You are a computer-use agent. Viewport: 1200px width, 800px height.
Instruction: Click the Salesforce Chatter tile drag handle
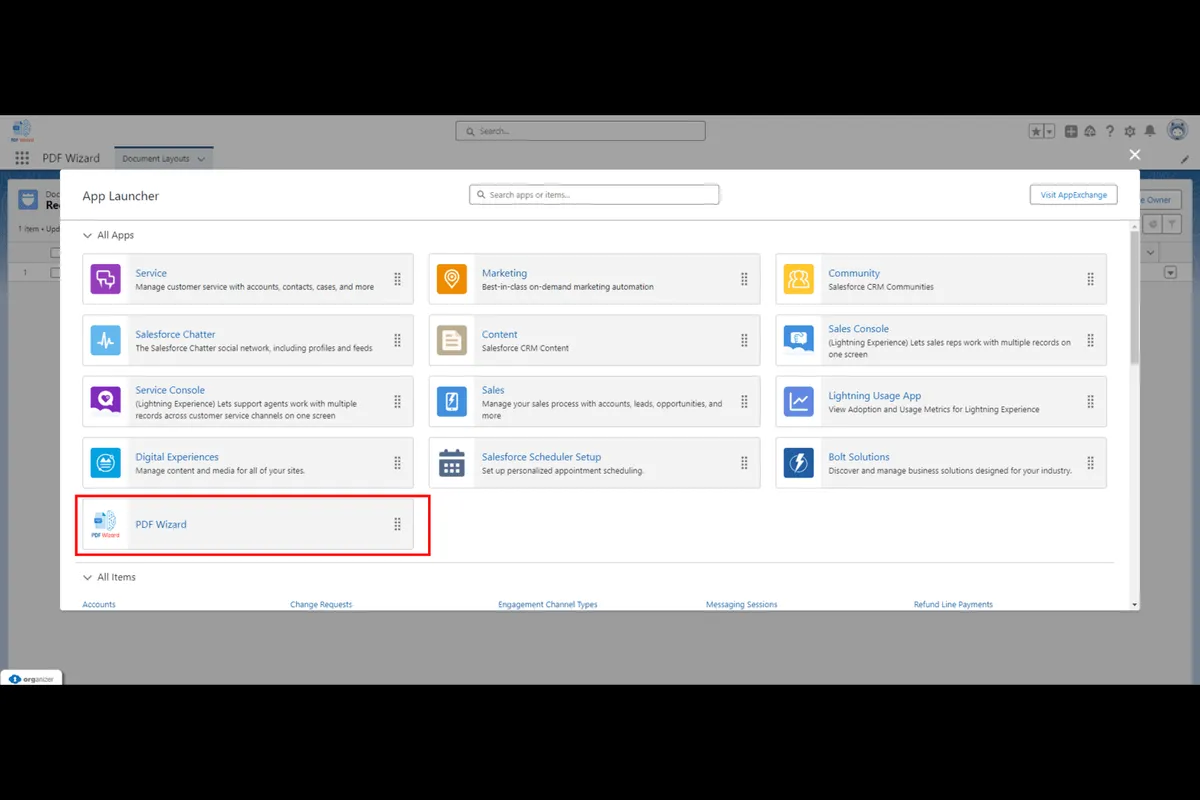pos(397,341)
